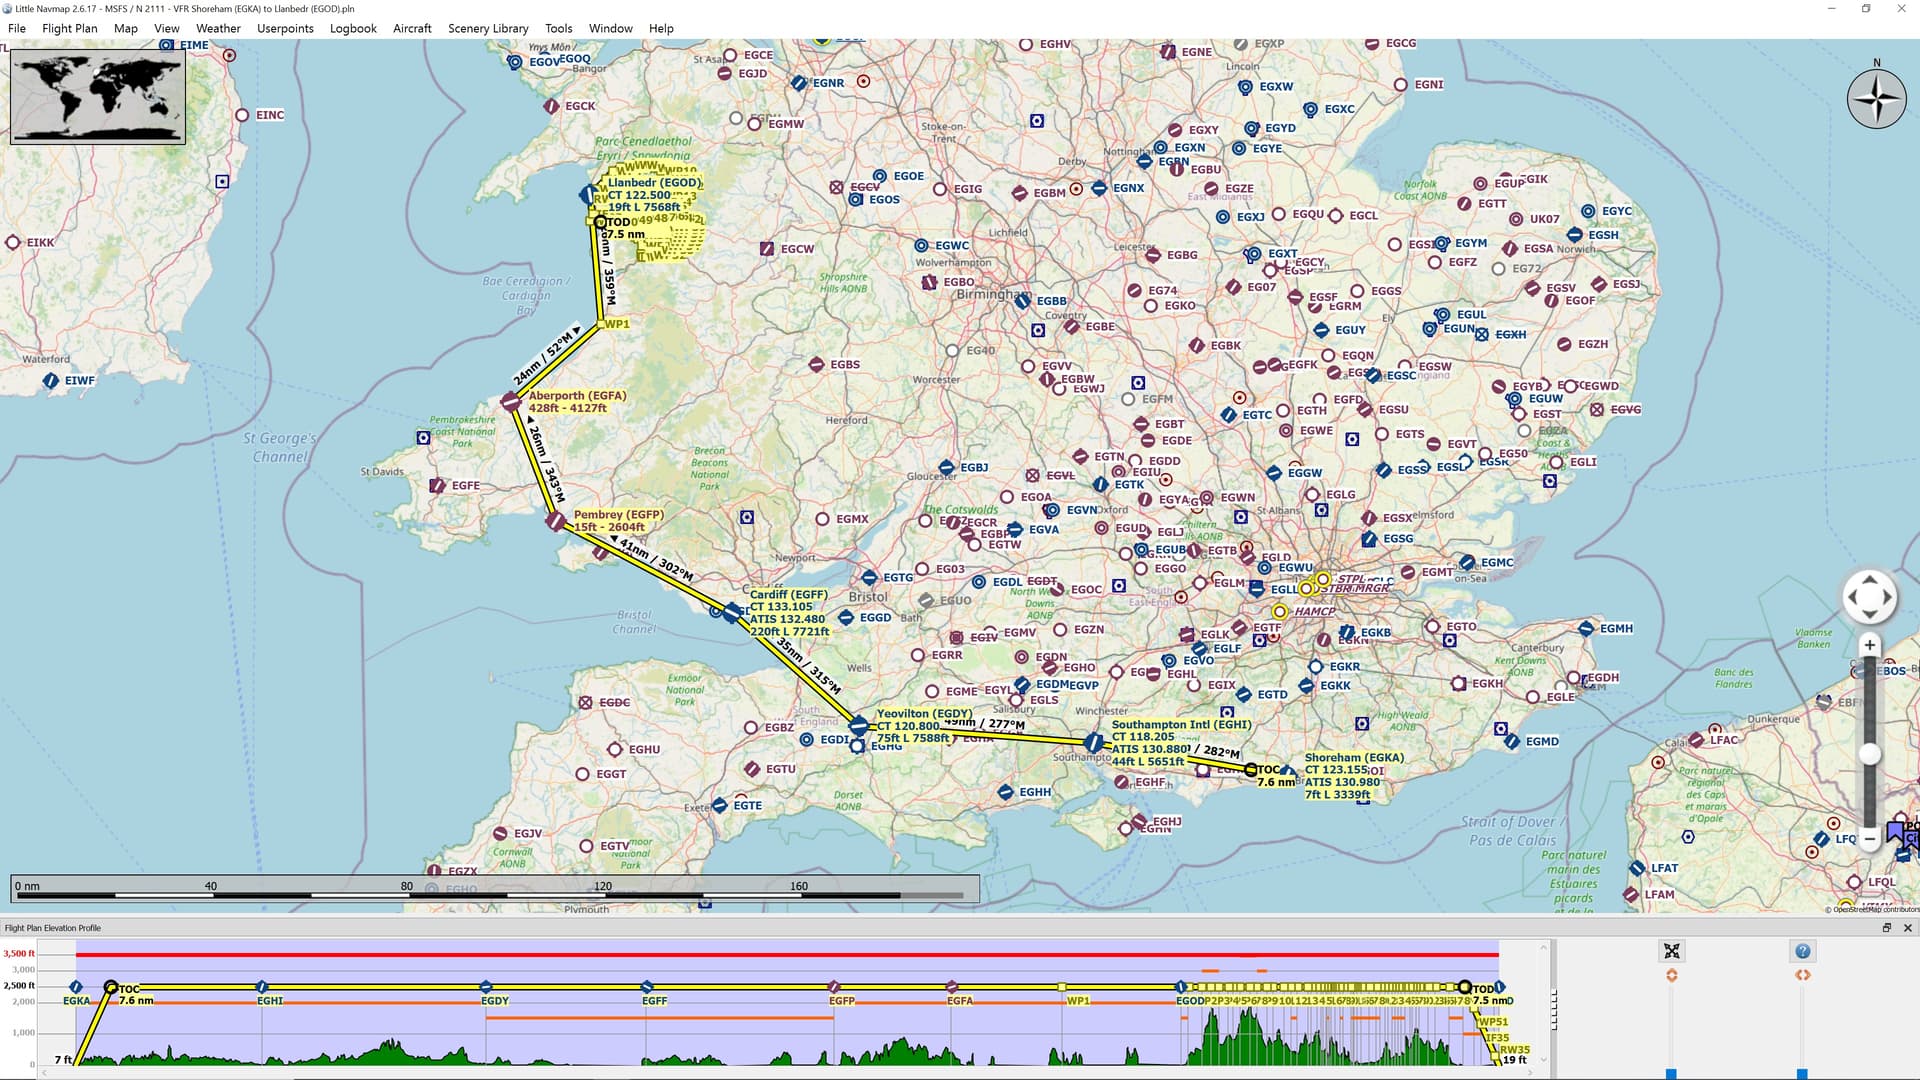Open elevation profile help question icon
The image size is (1920, 1080).
pos(1802,951)
